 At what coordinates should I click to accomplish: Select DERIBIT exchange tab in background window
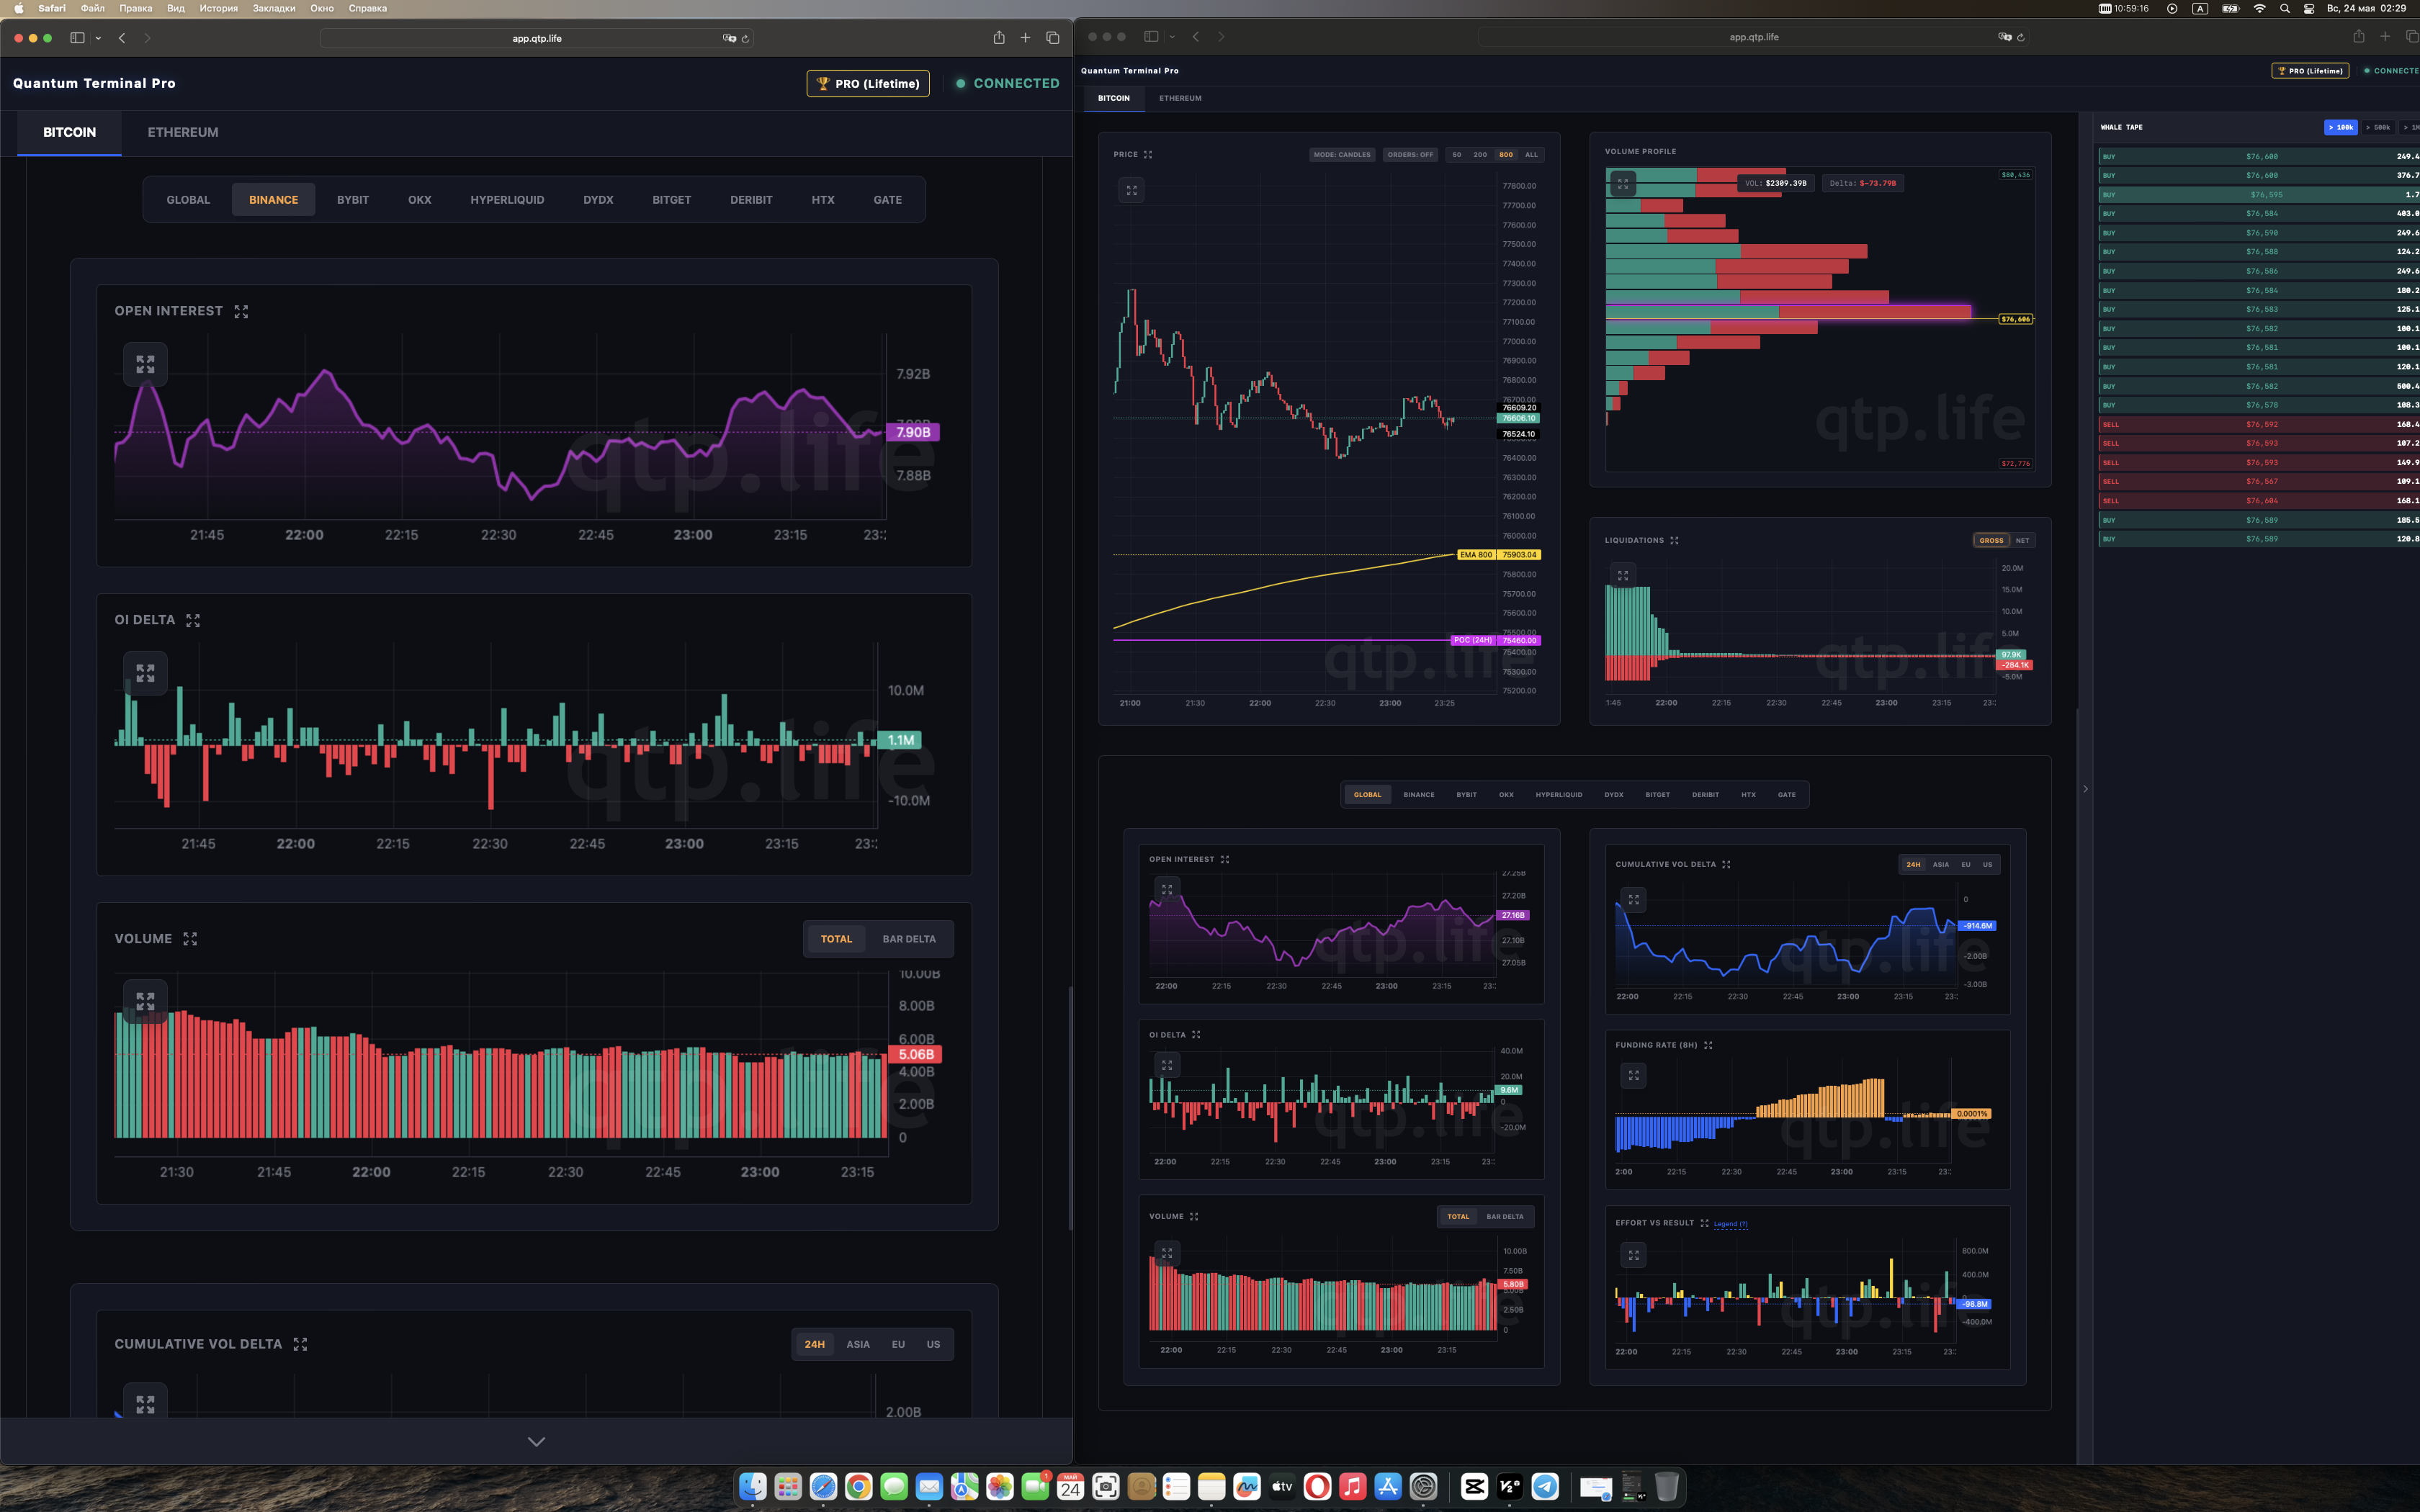(x=1705, y=795)
